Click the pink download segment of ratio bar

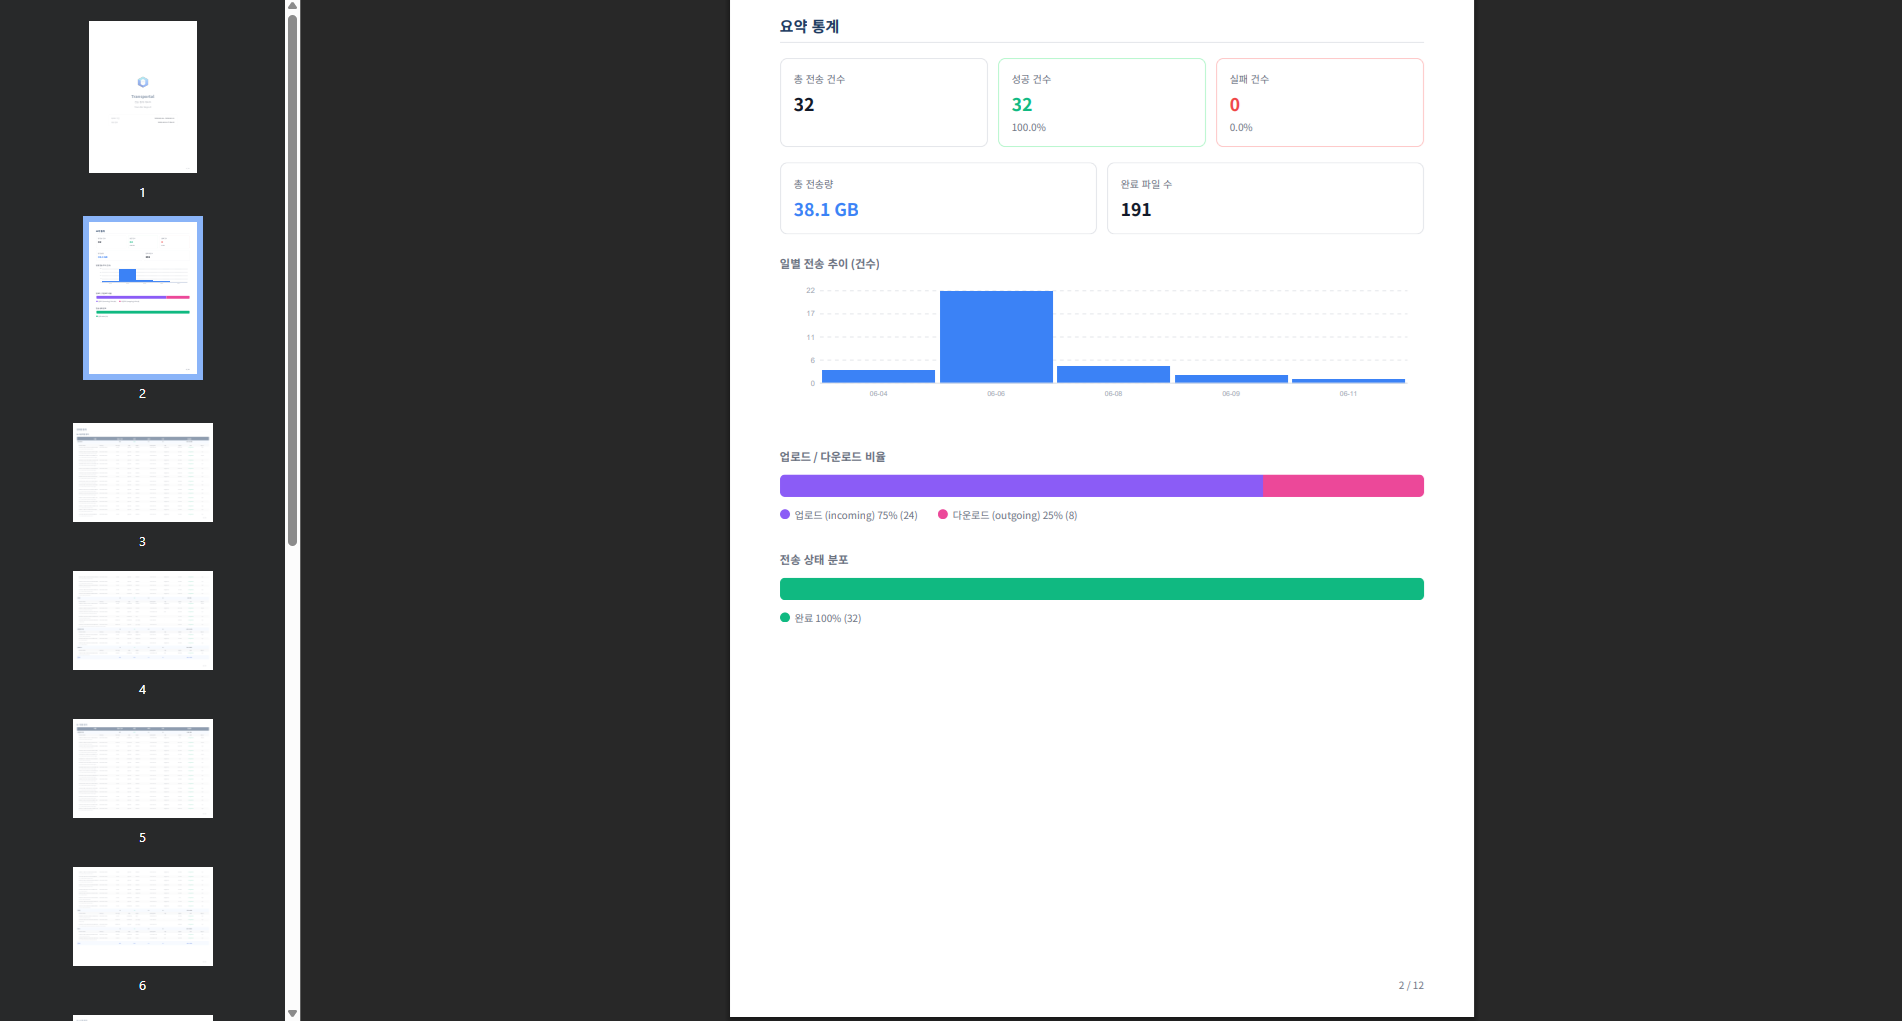click(x=1343, y=486)
